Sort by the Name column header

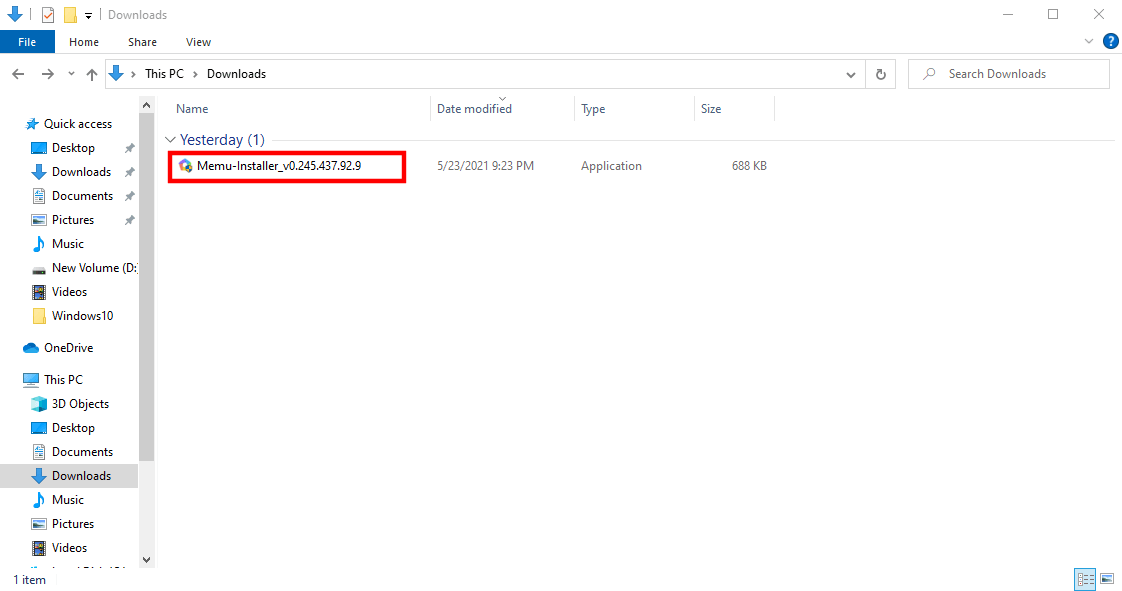(192, 109)
